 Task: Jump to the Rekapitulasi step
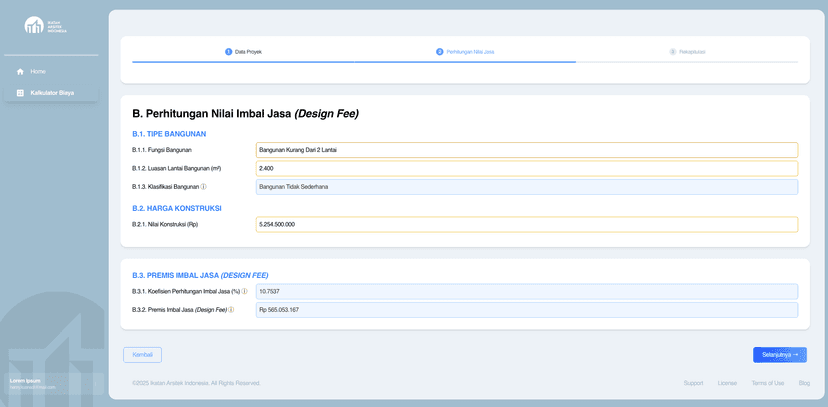click(688, 52)
